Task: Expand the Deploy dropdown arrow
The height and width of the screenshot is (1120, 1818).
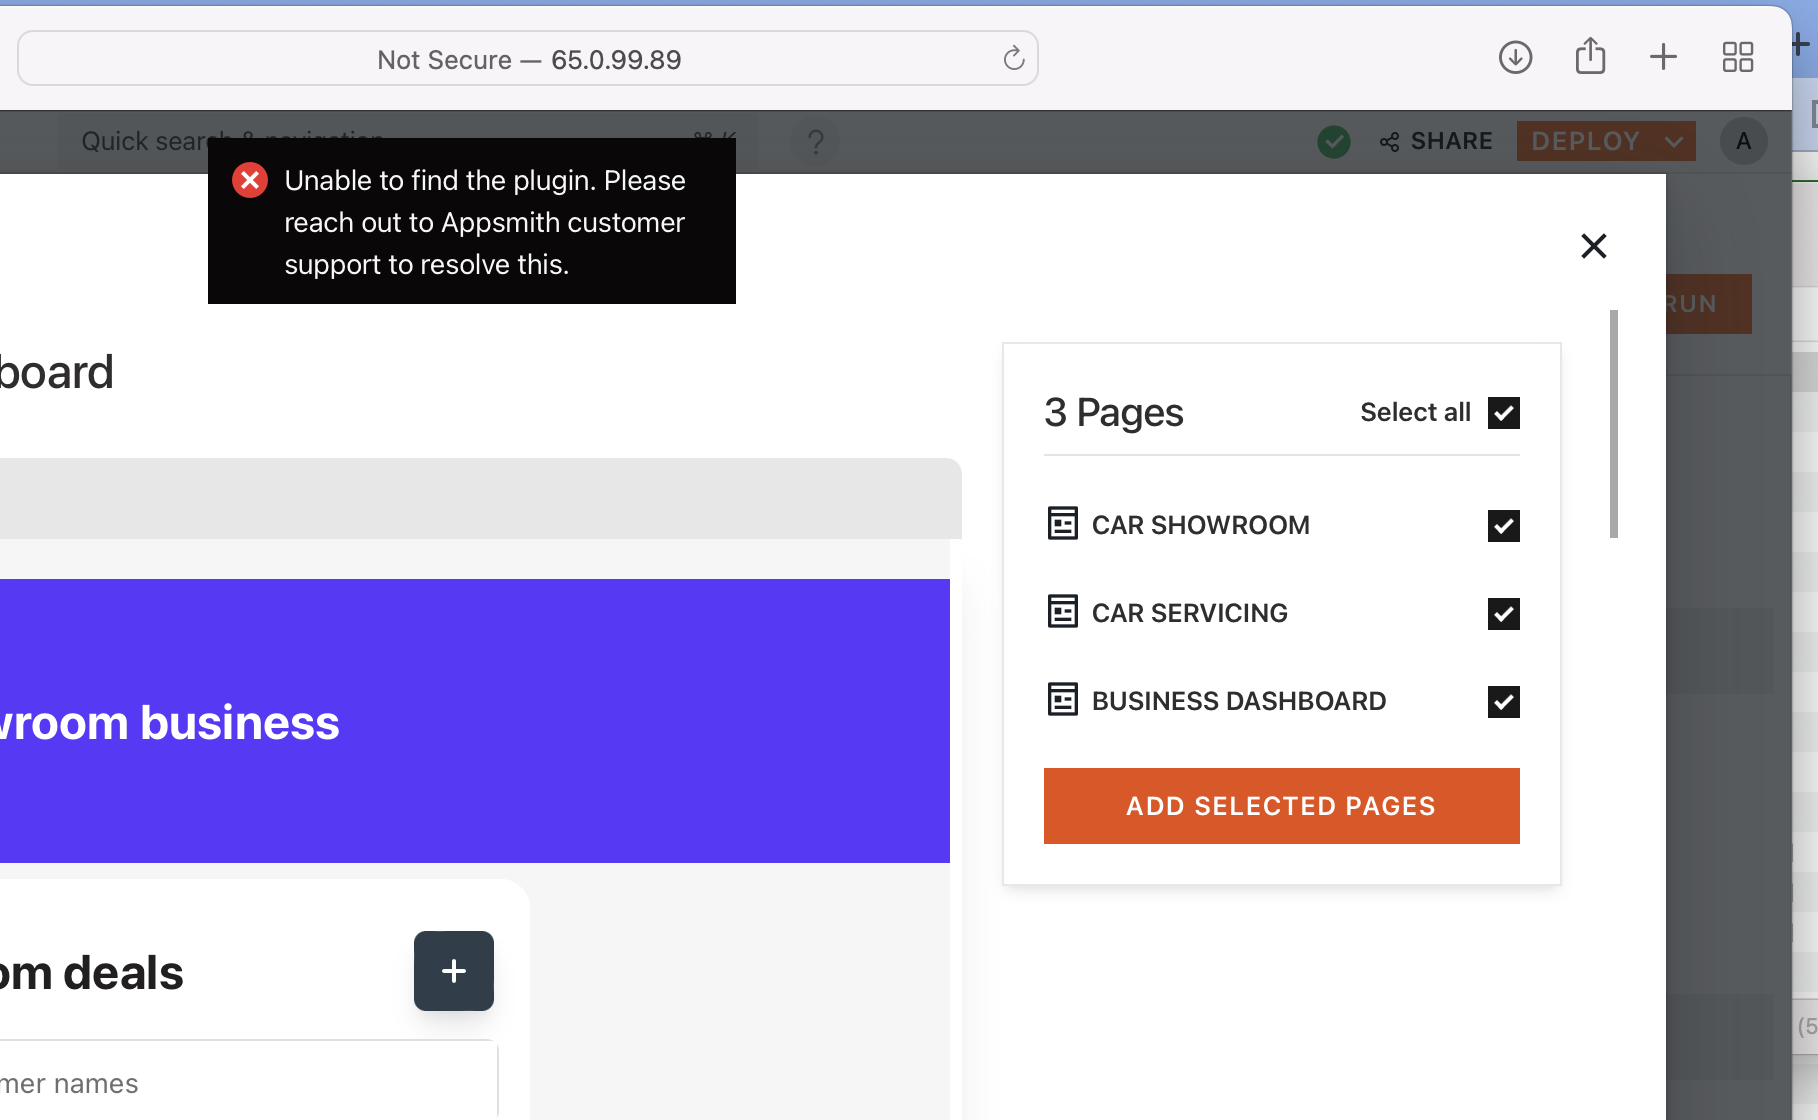Action: point(1674,142)
